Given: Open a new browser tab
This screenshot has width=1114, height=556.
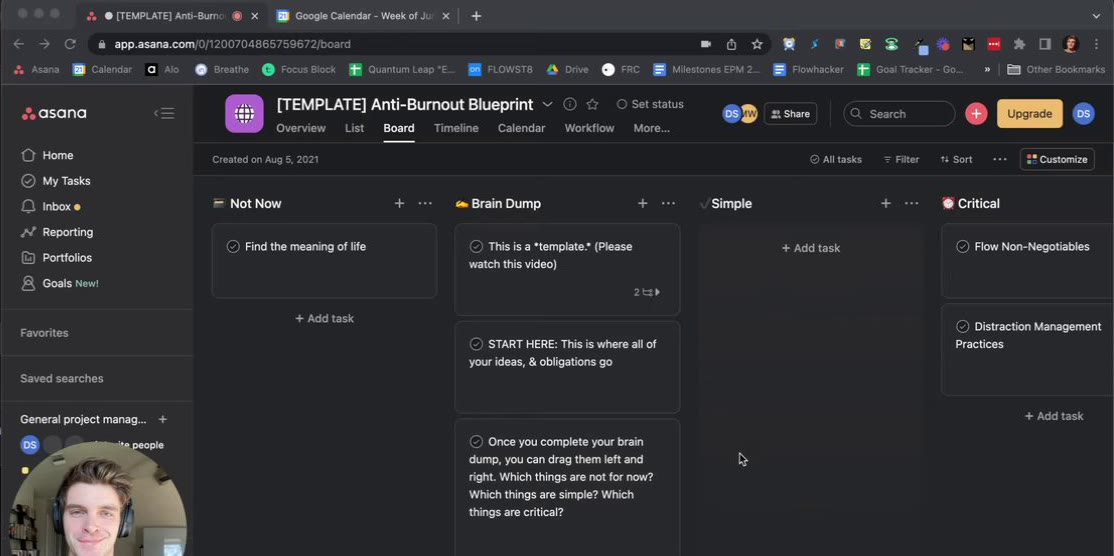Looking at the screenshot, I should click(476, 16).
